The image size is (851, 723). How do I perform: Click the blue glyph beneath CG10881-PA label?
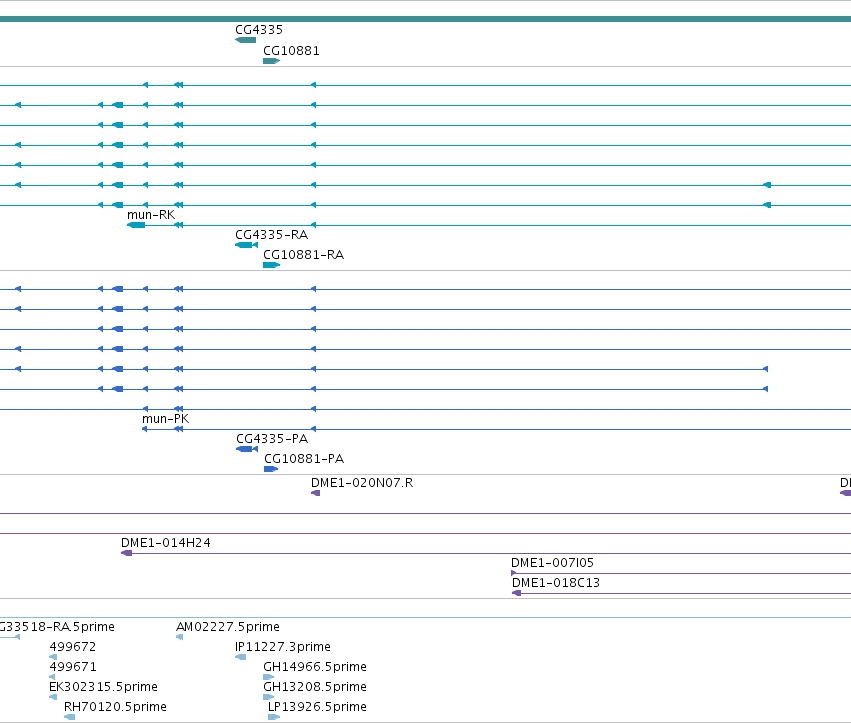[x=271, y=469]
